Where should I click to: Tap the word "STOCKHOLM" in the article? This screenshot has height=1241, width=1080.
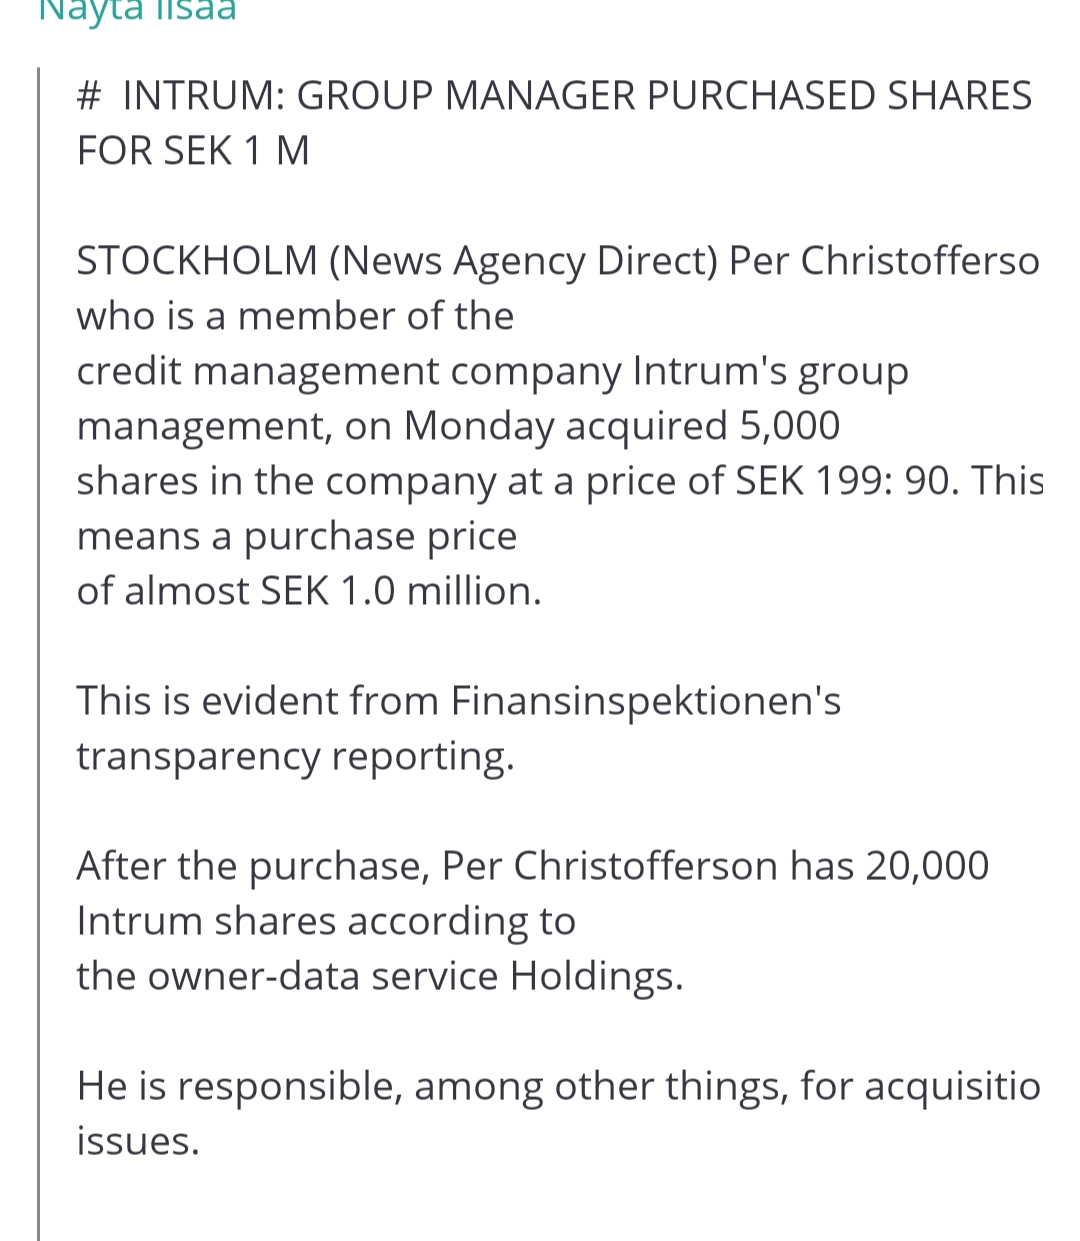pyautogui.click(x=197, y=261)
